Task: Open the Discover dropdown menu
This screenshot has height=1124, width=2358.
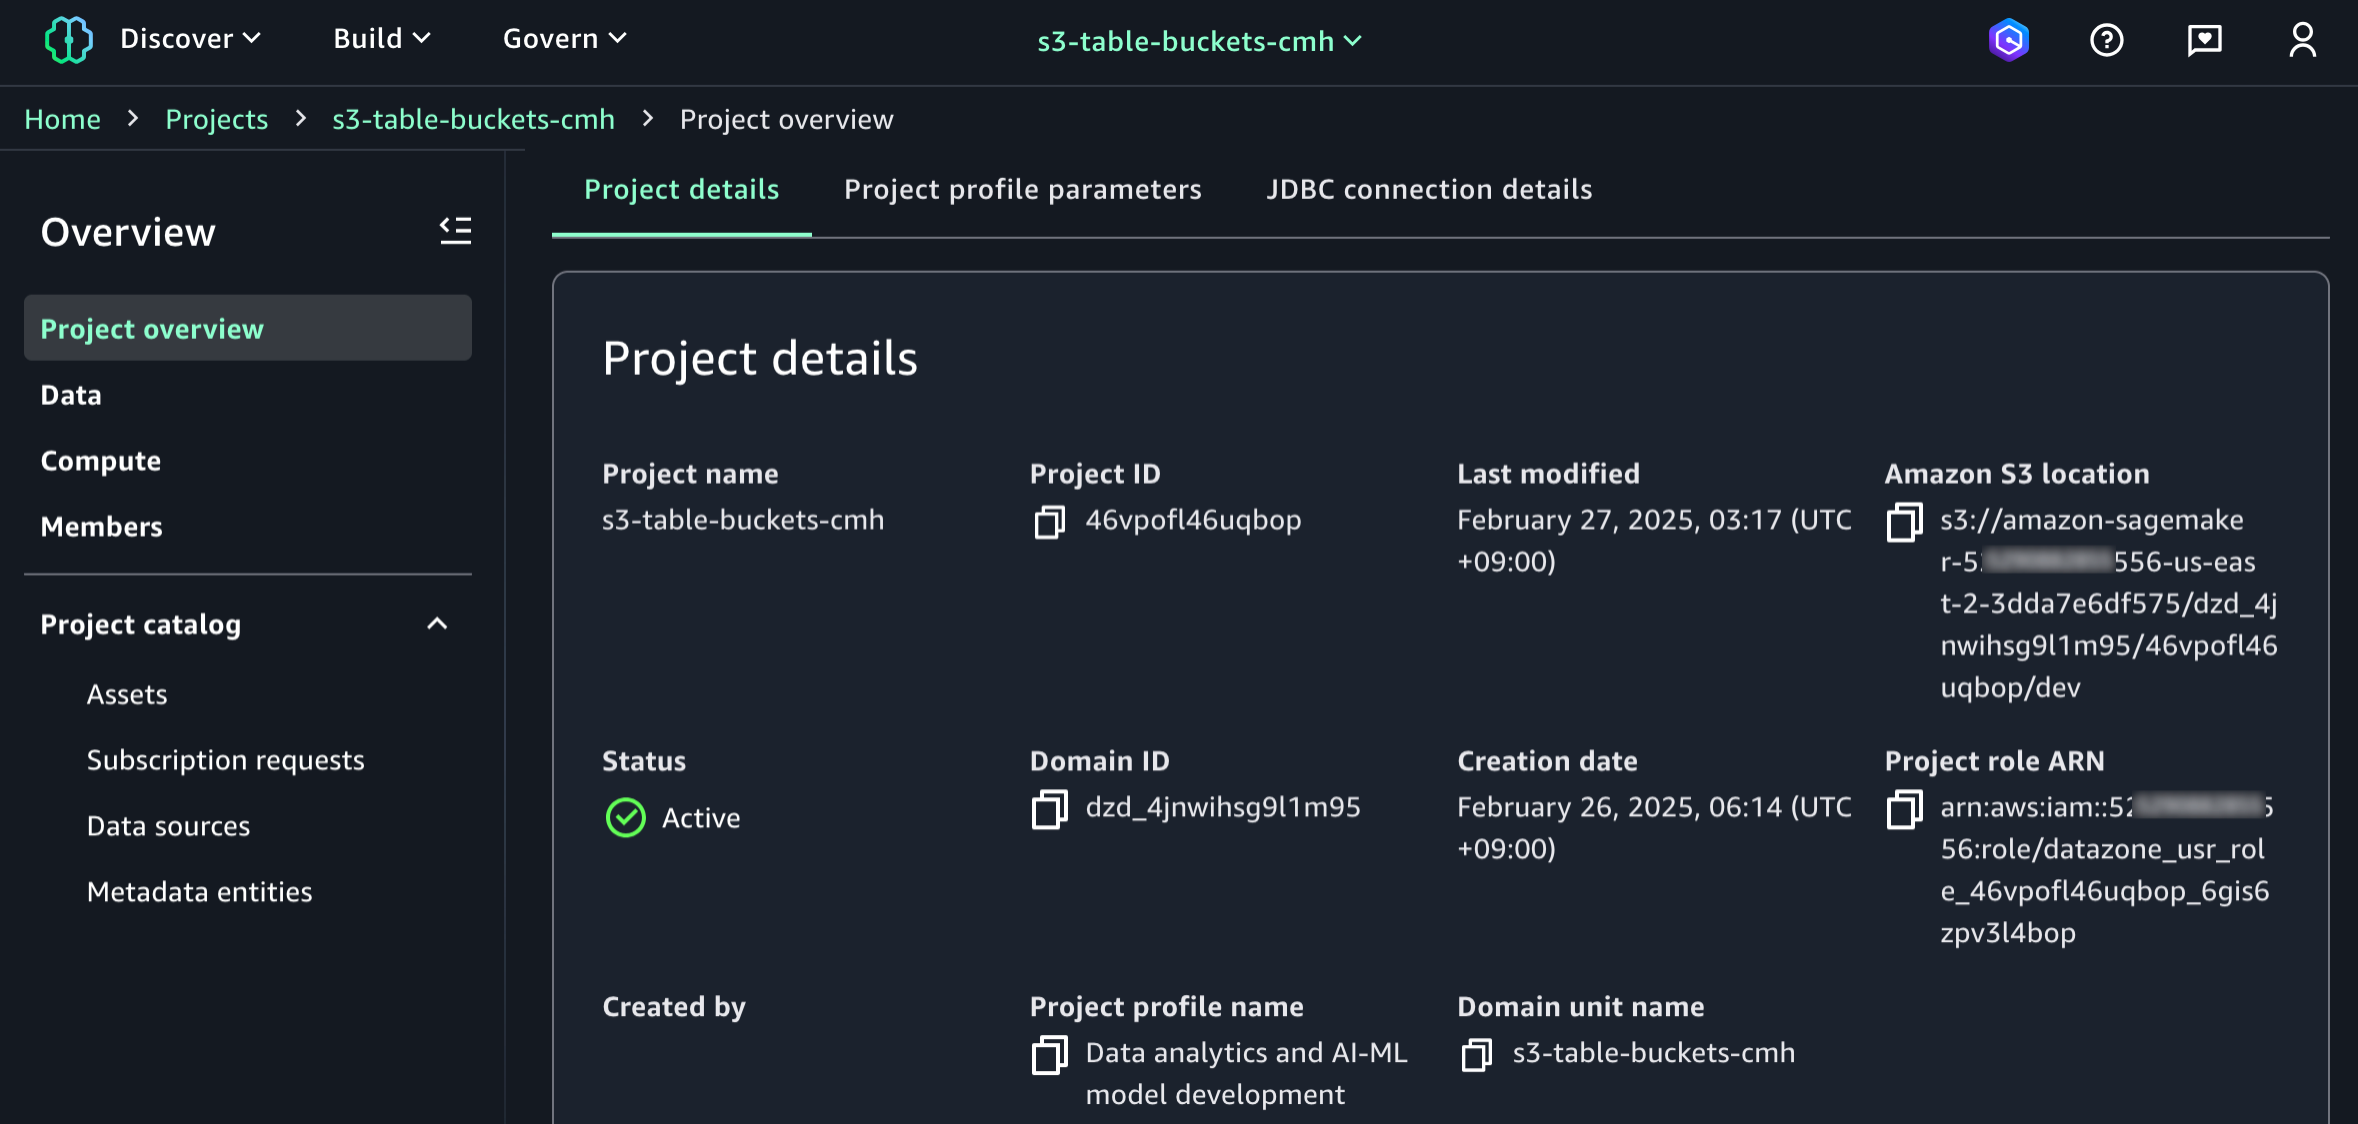Action: click(190, 38)
